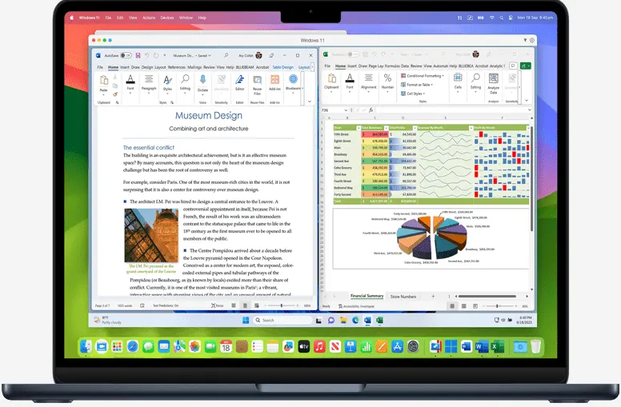Open Format as Table dropdown in Excel
The width and height of the screenshot is (621, 407).
(x=417, y=85)
